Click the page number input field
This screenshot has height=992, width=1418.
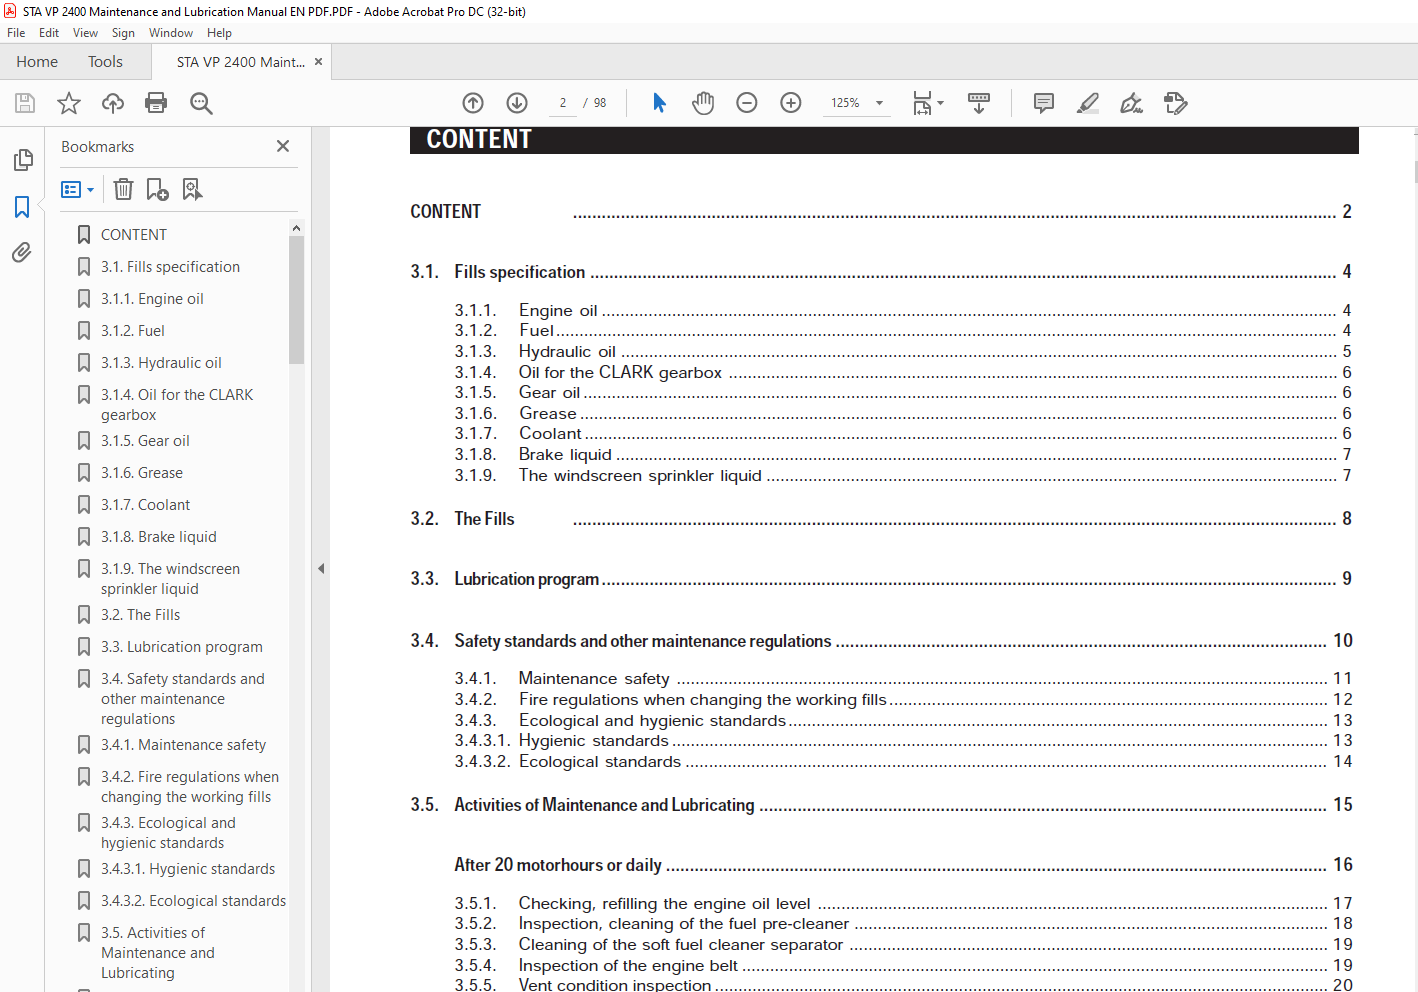(563, 103)
